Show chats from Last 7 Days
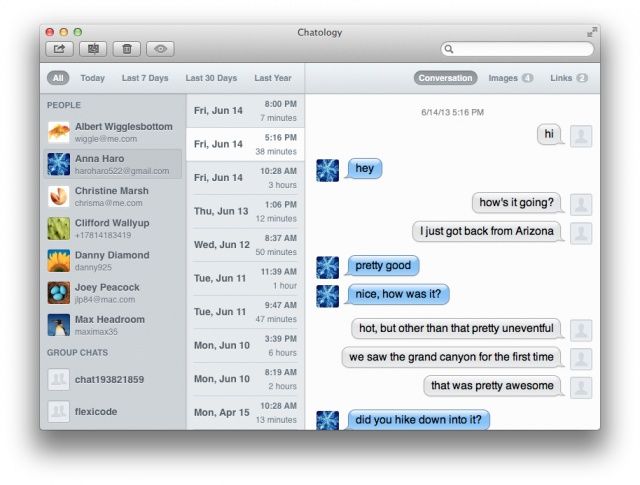Viewport: 640px width, 485px height. 145,78
